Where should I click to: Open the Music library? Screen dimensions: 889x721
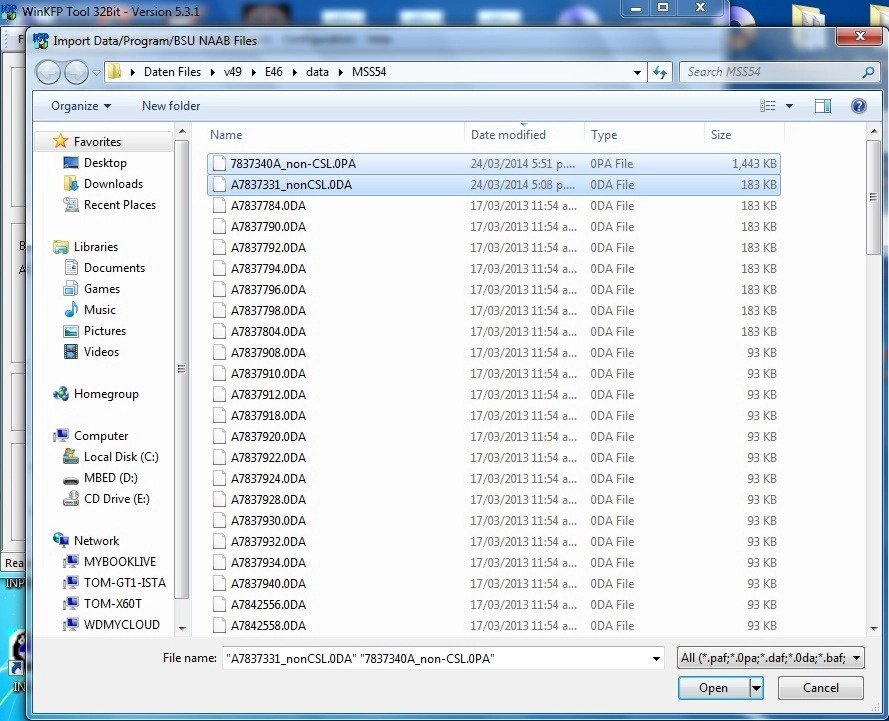(99, 309)
